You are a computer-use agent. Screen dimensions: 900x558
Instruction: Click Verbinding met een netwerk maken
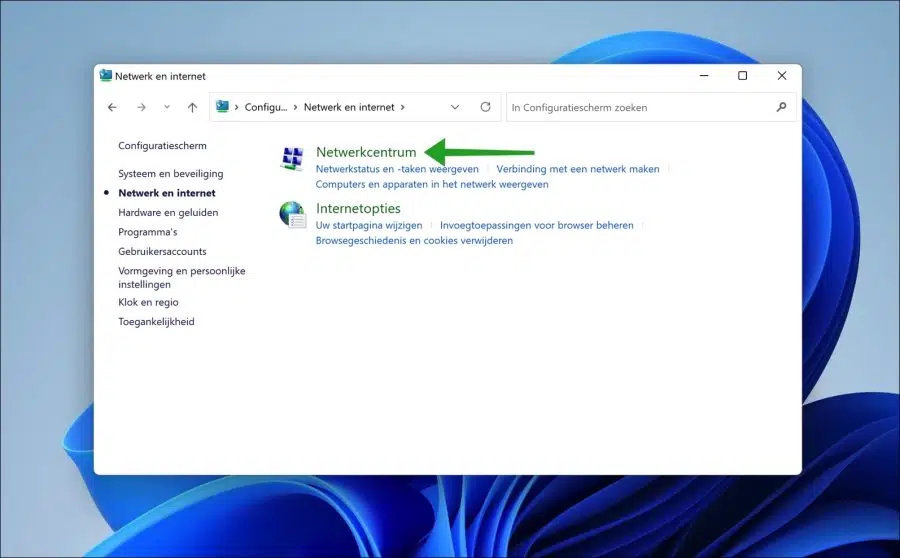click(x=577, y=169)
